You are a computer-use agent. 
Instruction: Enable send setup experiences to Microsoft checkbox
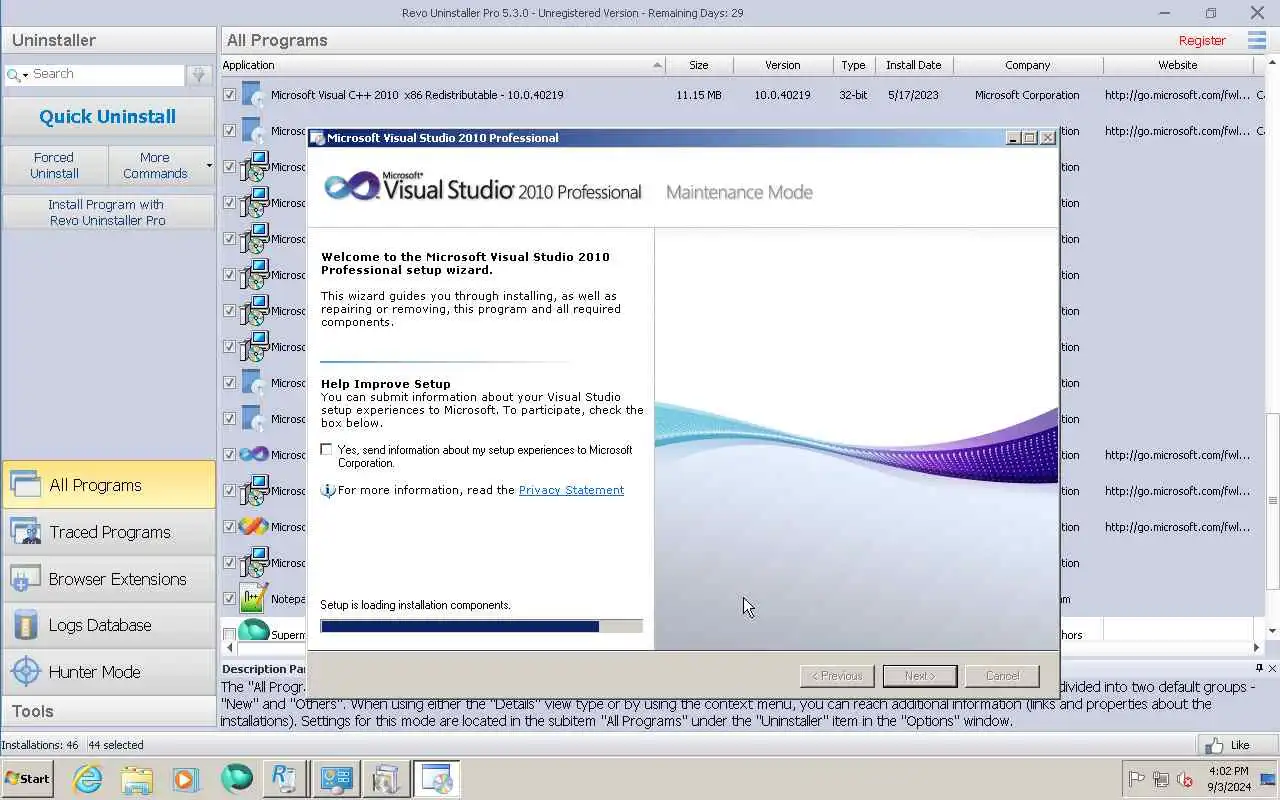pos(326,450)
